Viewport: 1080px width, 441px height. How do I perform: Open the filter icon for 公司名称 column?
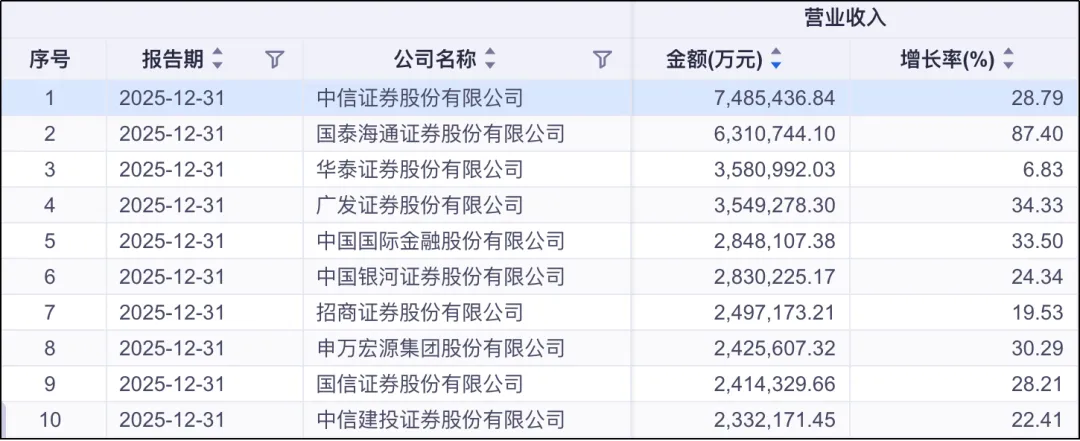(x=603, y=60)
